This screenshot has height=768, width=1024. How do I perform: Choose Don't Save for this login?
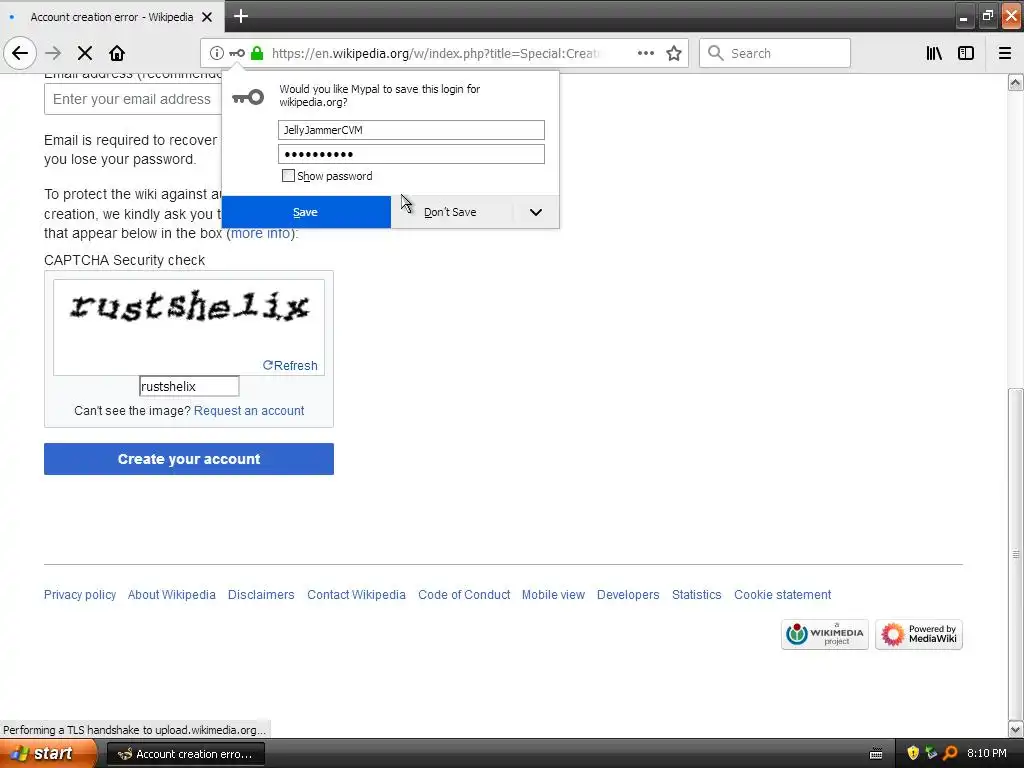[x=451, y=212]
